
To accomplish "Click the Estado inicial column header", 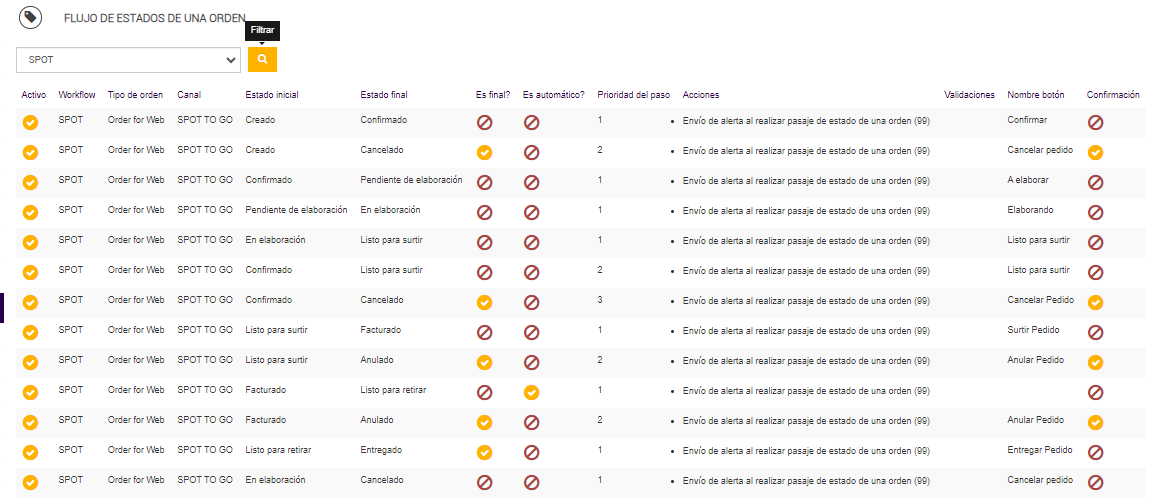I will click(272, 95).
